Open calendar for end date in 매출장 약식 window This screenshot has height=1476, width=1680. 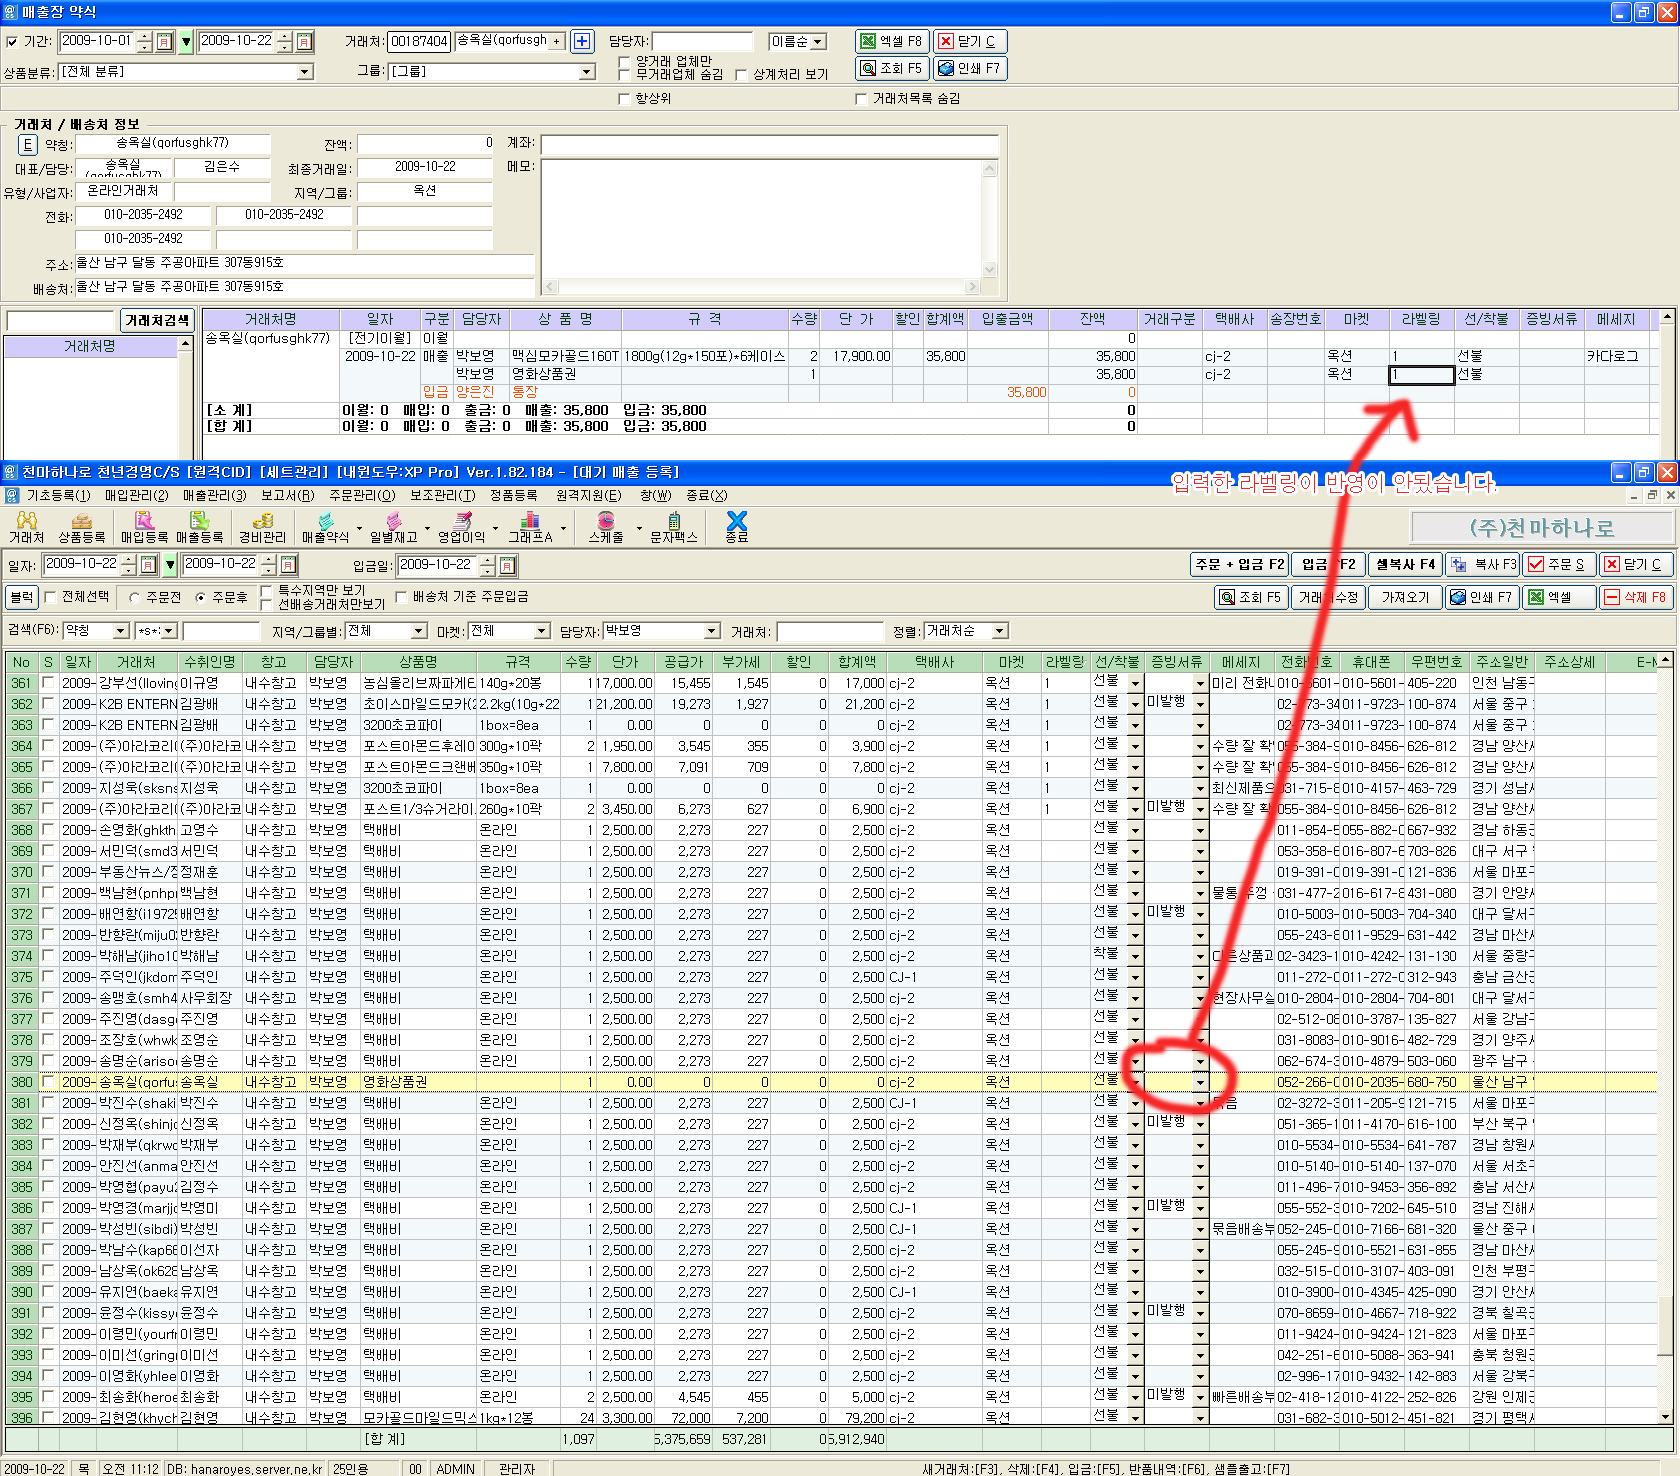[305, 41]
